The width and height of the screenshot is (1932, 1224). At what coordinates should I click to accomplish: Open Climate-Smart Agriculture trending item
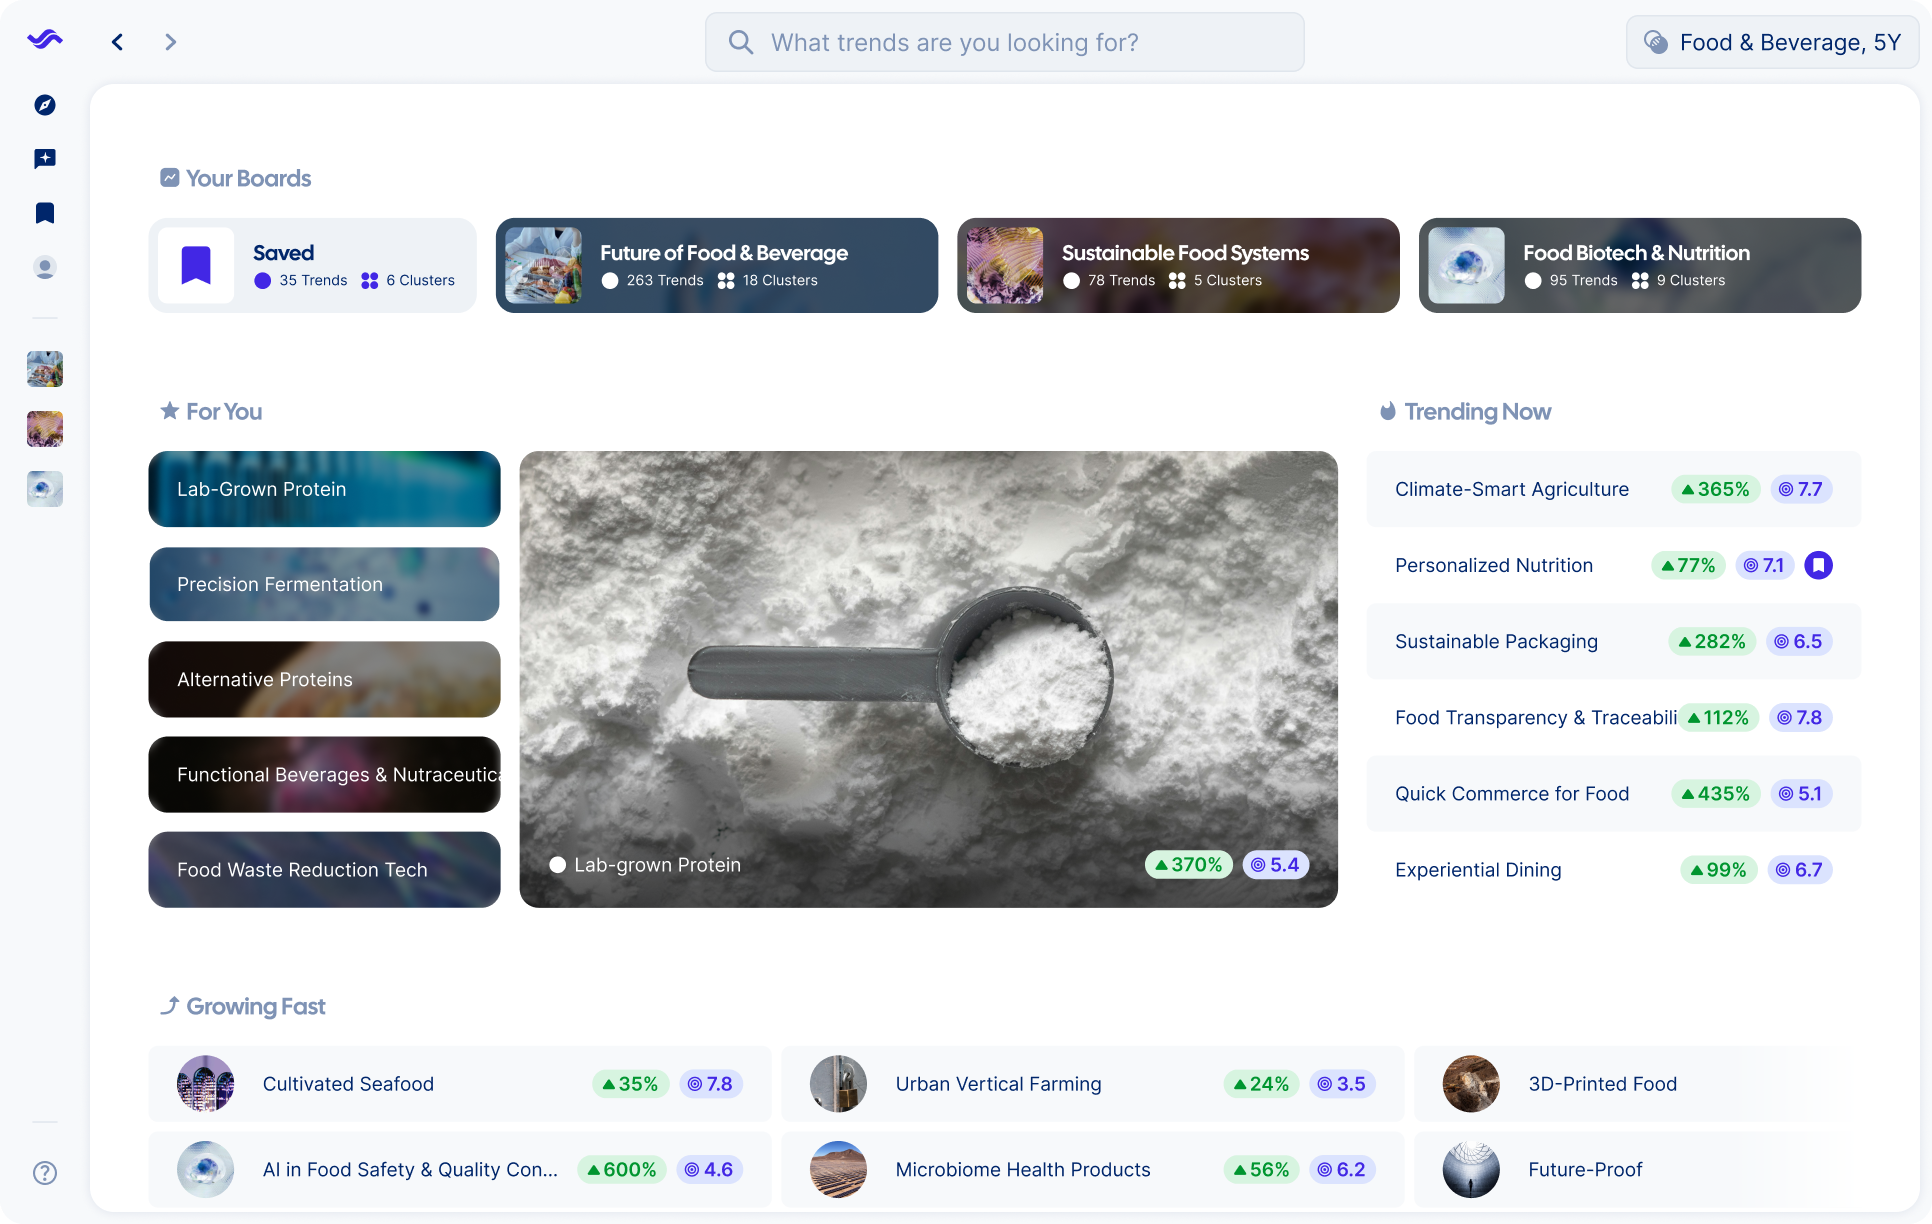coord(1511,489)
